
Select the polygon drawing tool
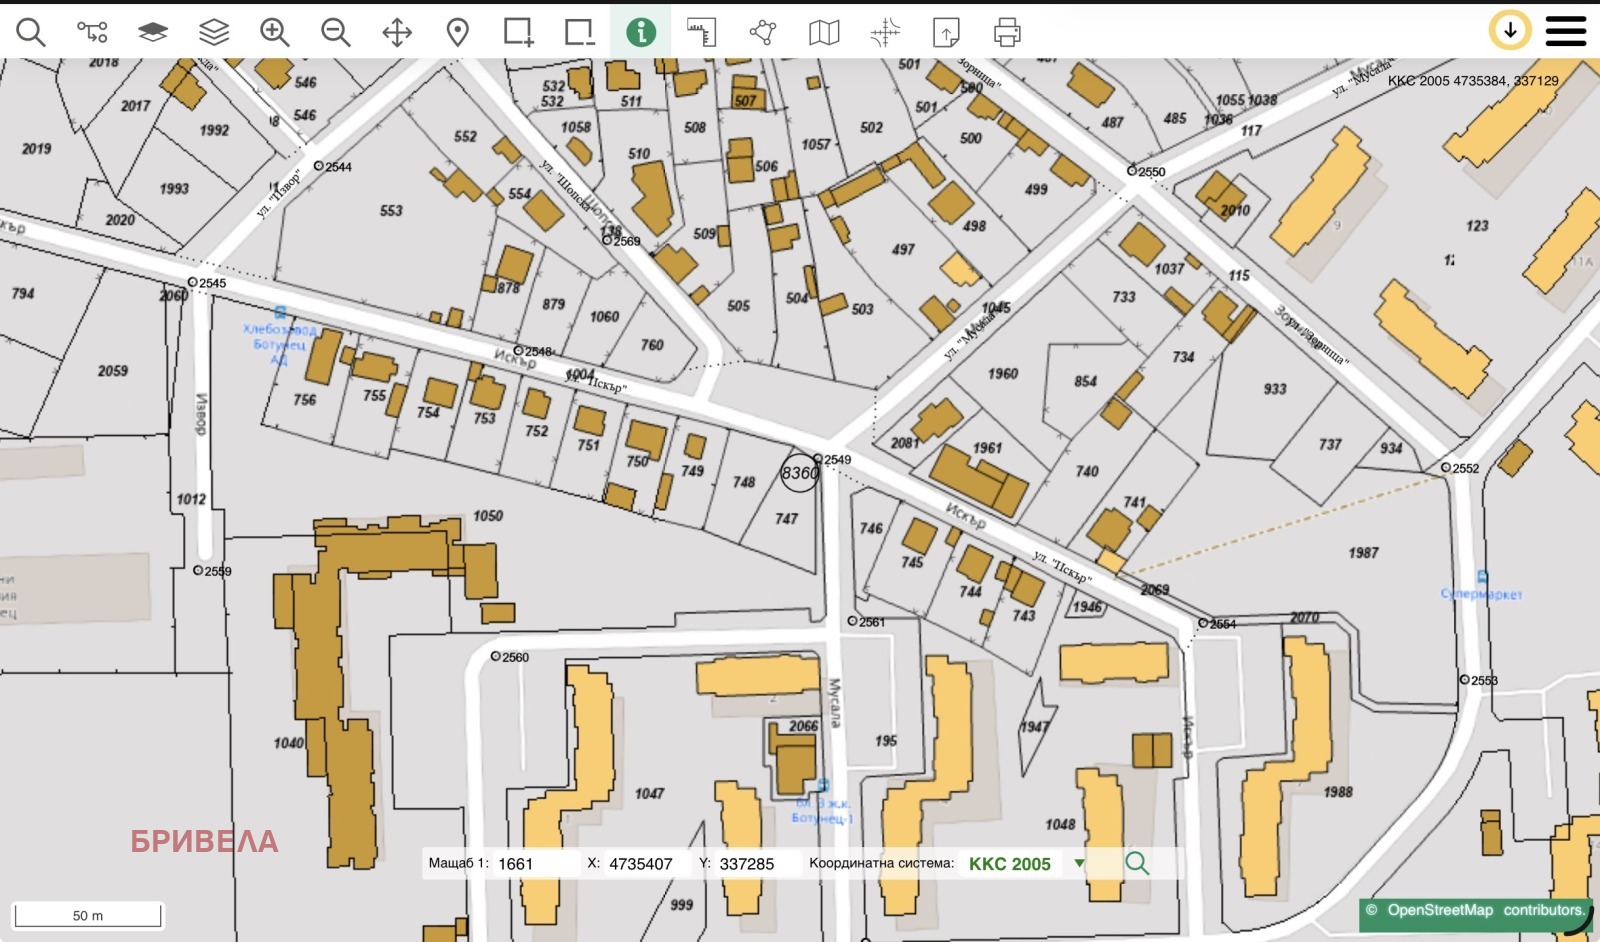[763, 32]
